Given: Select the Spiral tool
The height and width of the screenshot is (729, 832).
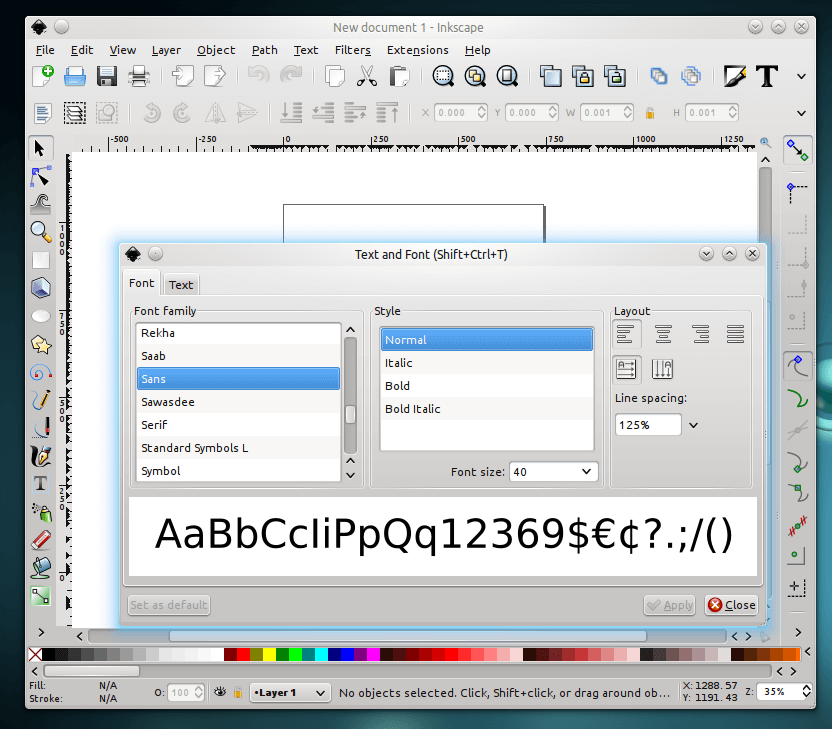Looking at the screenshot, I should point(41,372).
